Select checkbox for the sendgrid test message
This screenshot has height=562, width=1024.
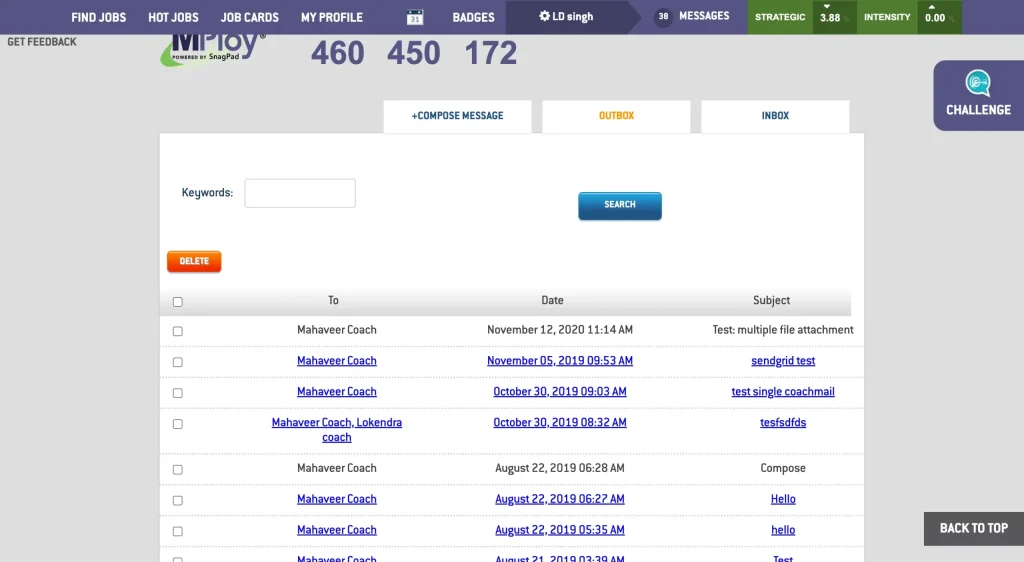[178, 362]
